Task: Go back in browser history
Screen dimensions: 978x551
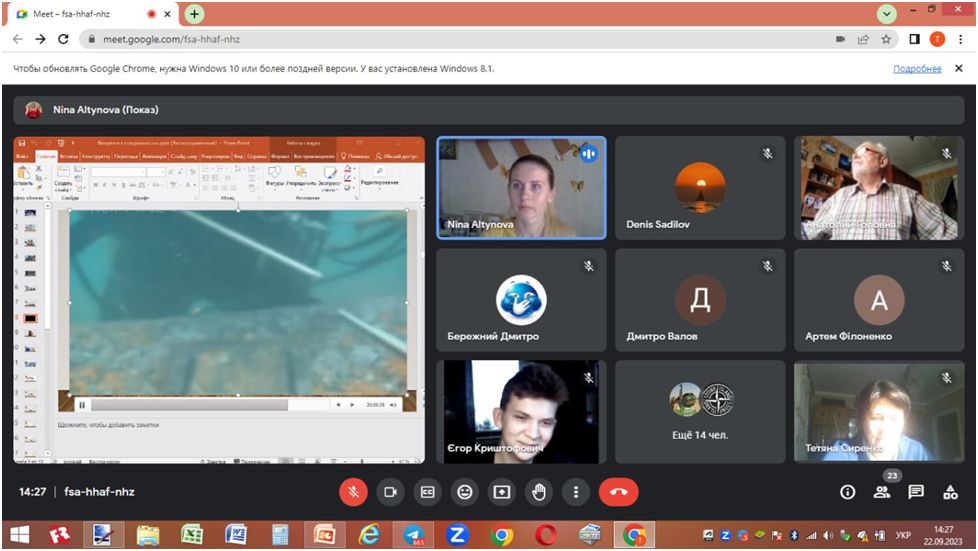Action: 18,39
